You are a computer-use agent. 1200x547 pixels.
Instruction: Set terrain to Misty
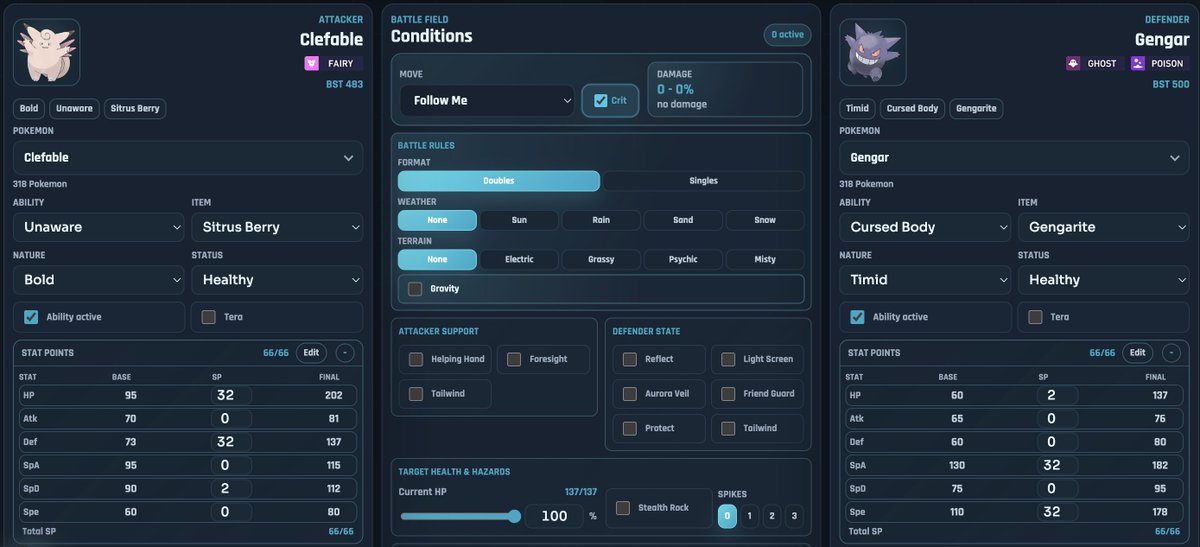(765, 259)
